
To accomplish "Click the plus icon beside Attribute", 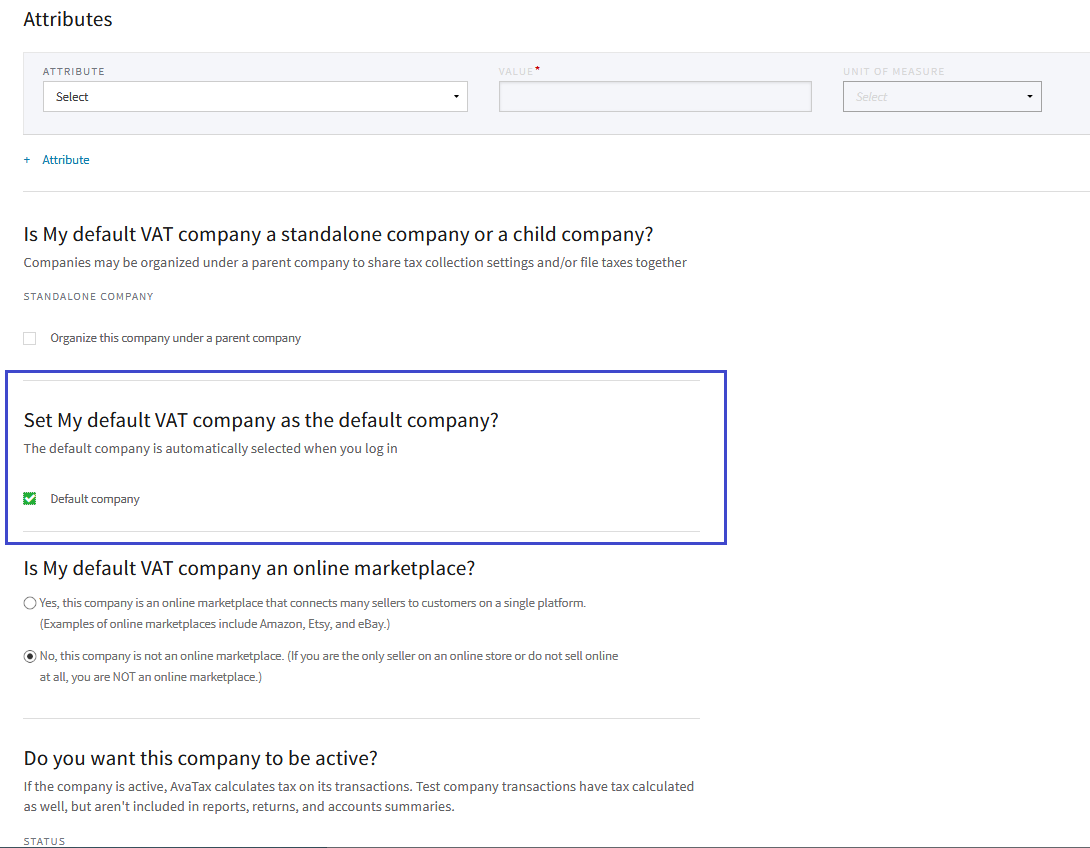I will (x=27, y=160).
